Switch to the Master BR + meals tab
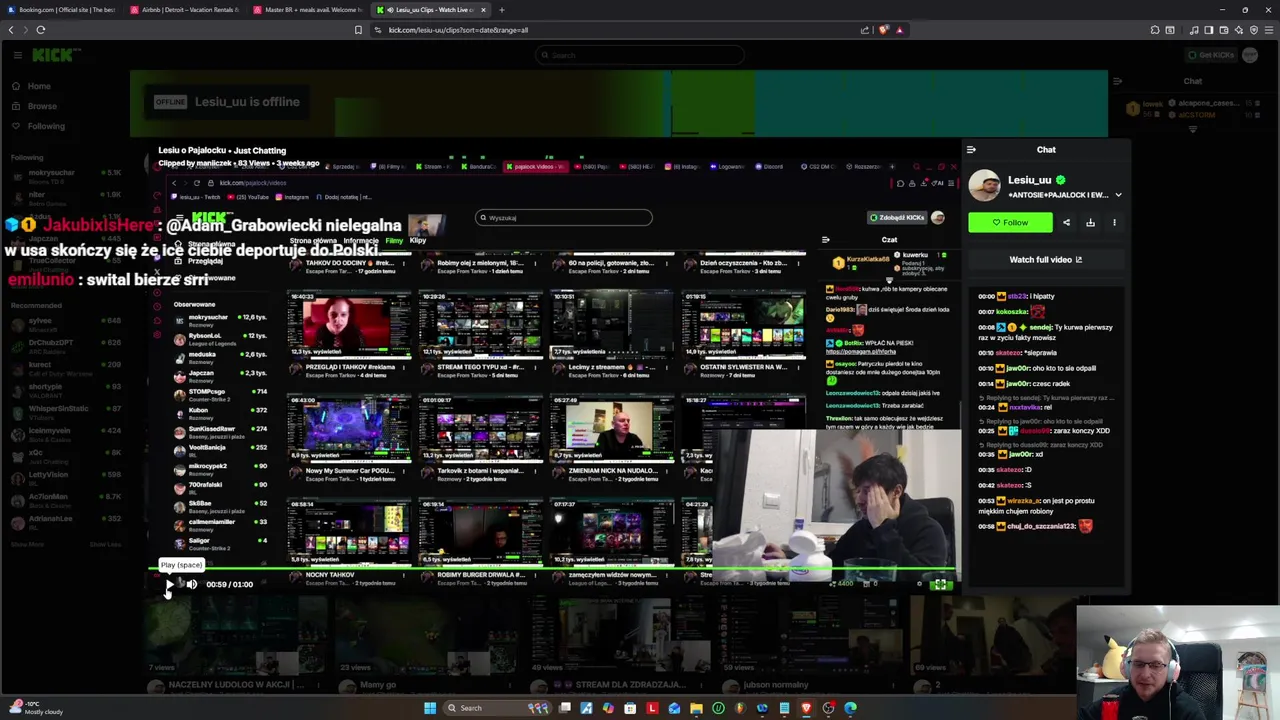Viewport: 1280px width, 720px height. tap(308, 10)
